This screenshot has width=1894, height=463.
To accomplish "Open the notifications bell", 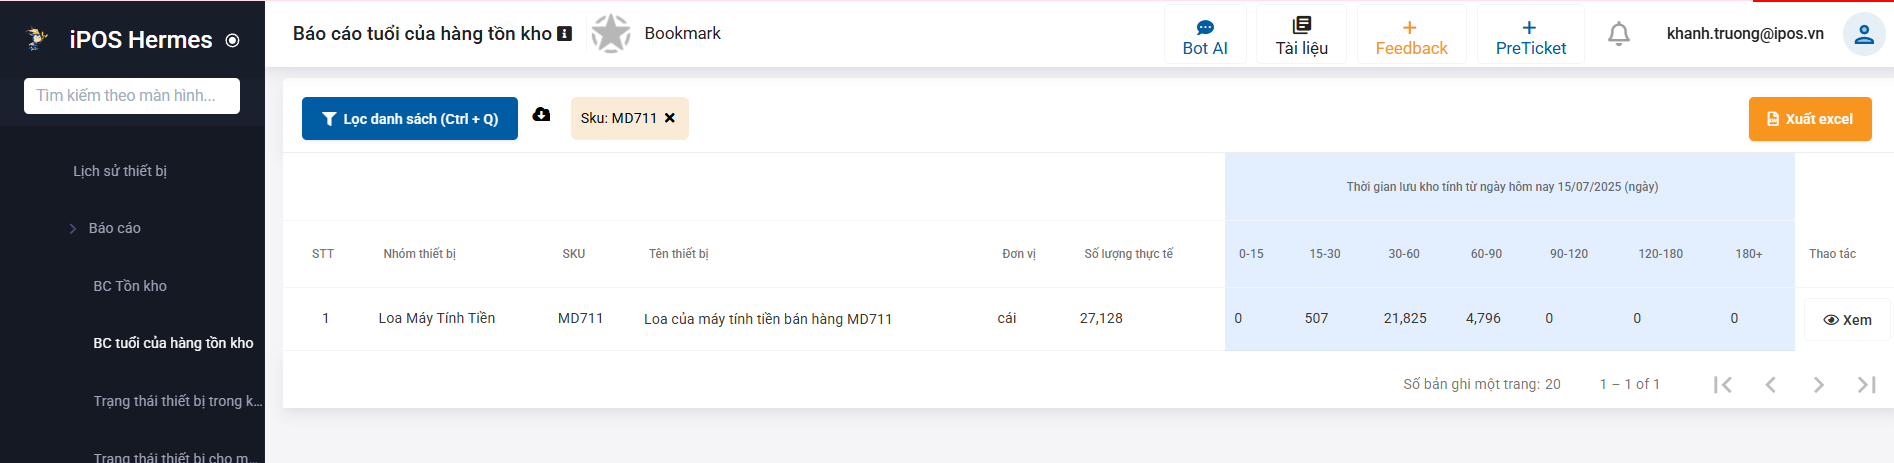I will tap(1619, 34).
